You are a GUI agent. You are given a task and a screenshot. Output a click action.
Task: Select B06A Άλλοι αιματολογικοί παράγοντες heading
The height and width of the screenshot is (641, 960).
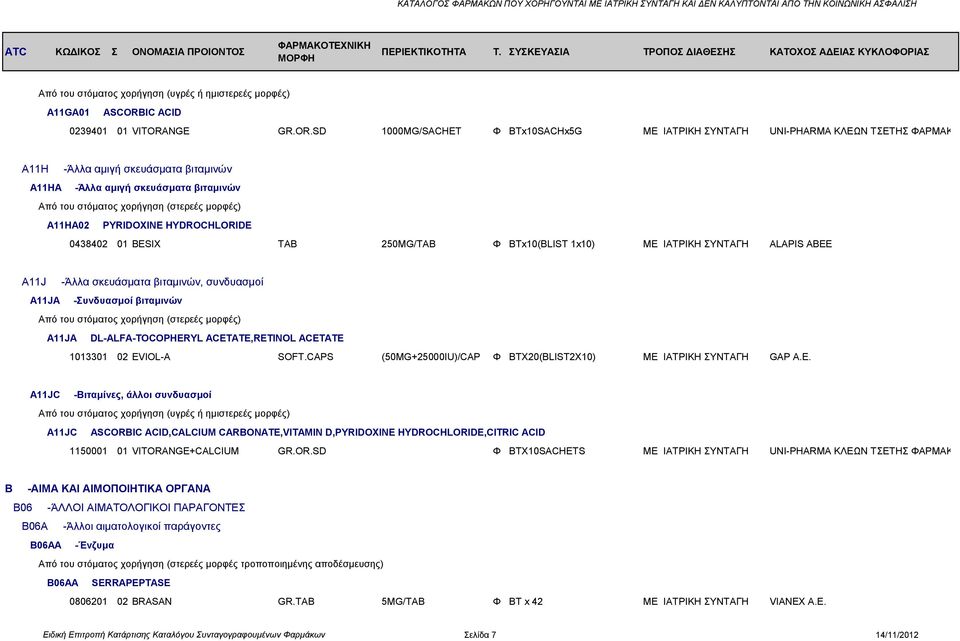coord(121,527)
